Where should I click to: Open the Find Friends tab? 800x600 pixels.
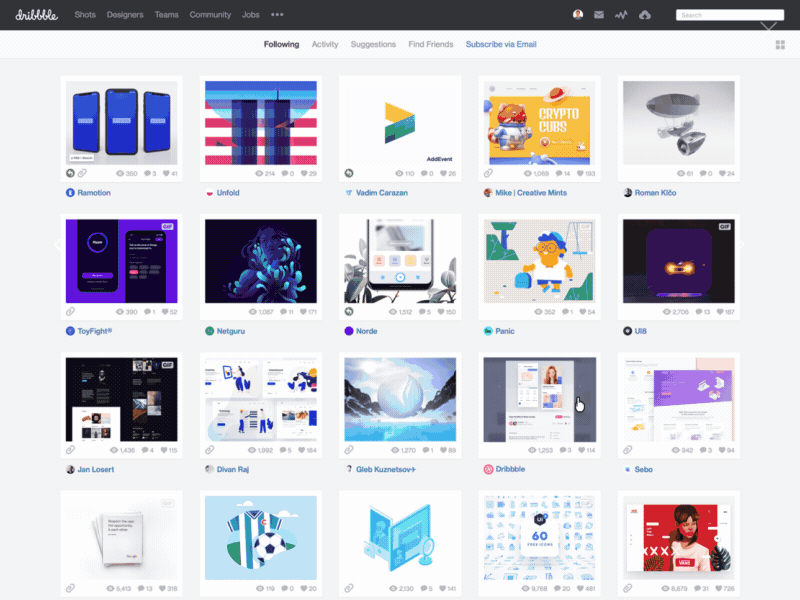click(x=431, y=44)
